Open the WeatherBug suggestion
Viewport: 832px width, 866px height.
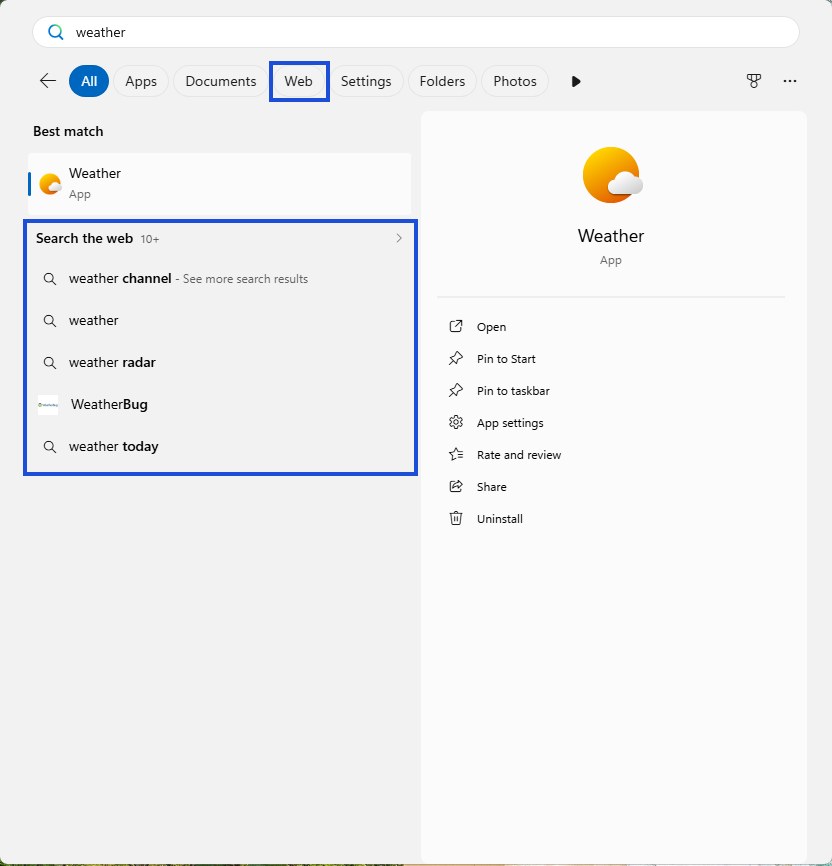pos(220,405)
